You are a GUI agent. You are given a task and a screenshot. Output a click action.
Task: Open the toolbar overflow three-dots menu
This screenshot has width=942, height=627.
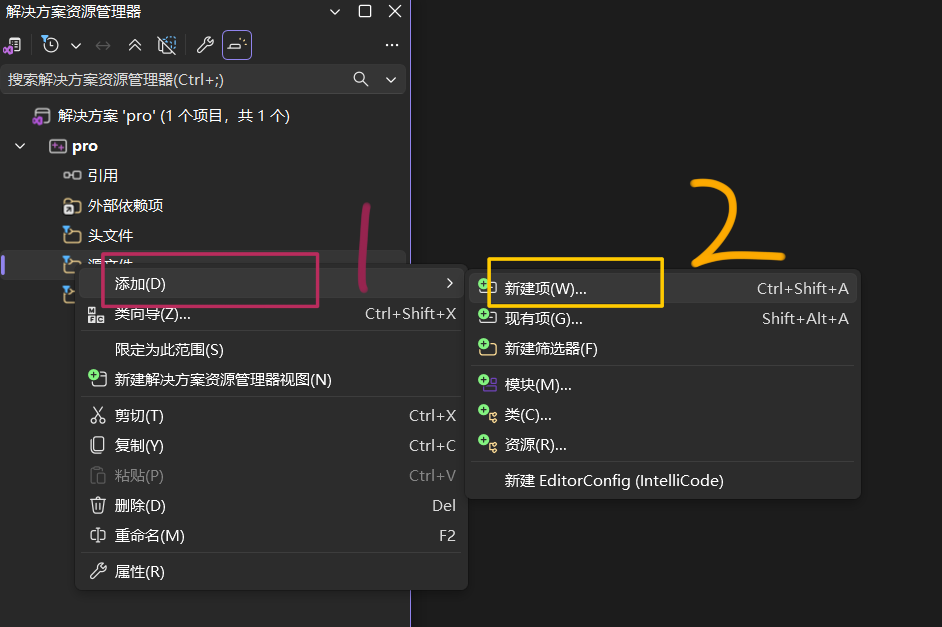click(x=392, y=45)
